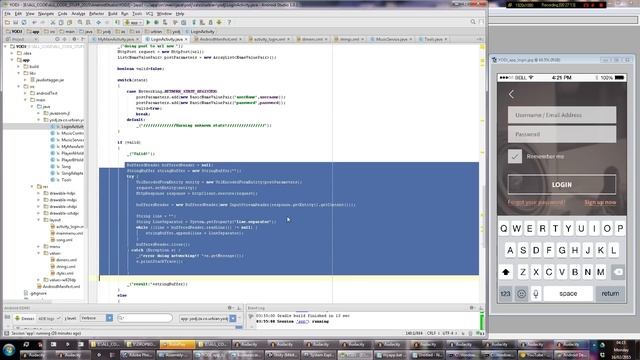Screen dimensions: 640x360
Task: Click the Windows Start orb
Action: click(x=9, y=350)
